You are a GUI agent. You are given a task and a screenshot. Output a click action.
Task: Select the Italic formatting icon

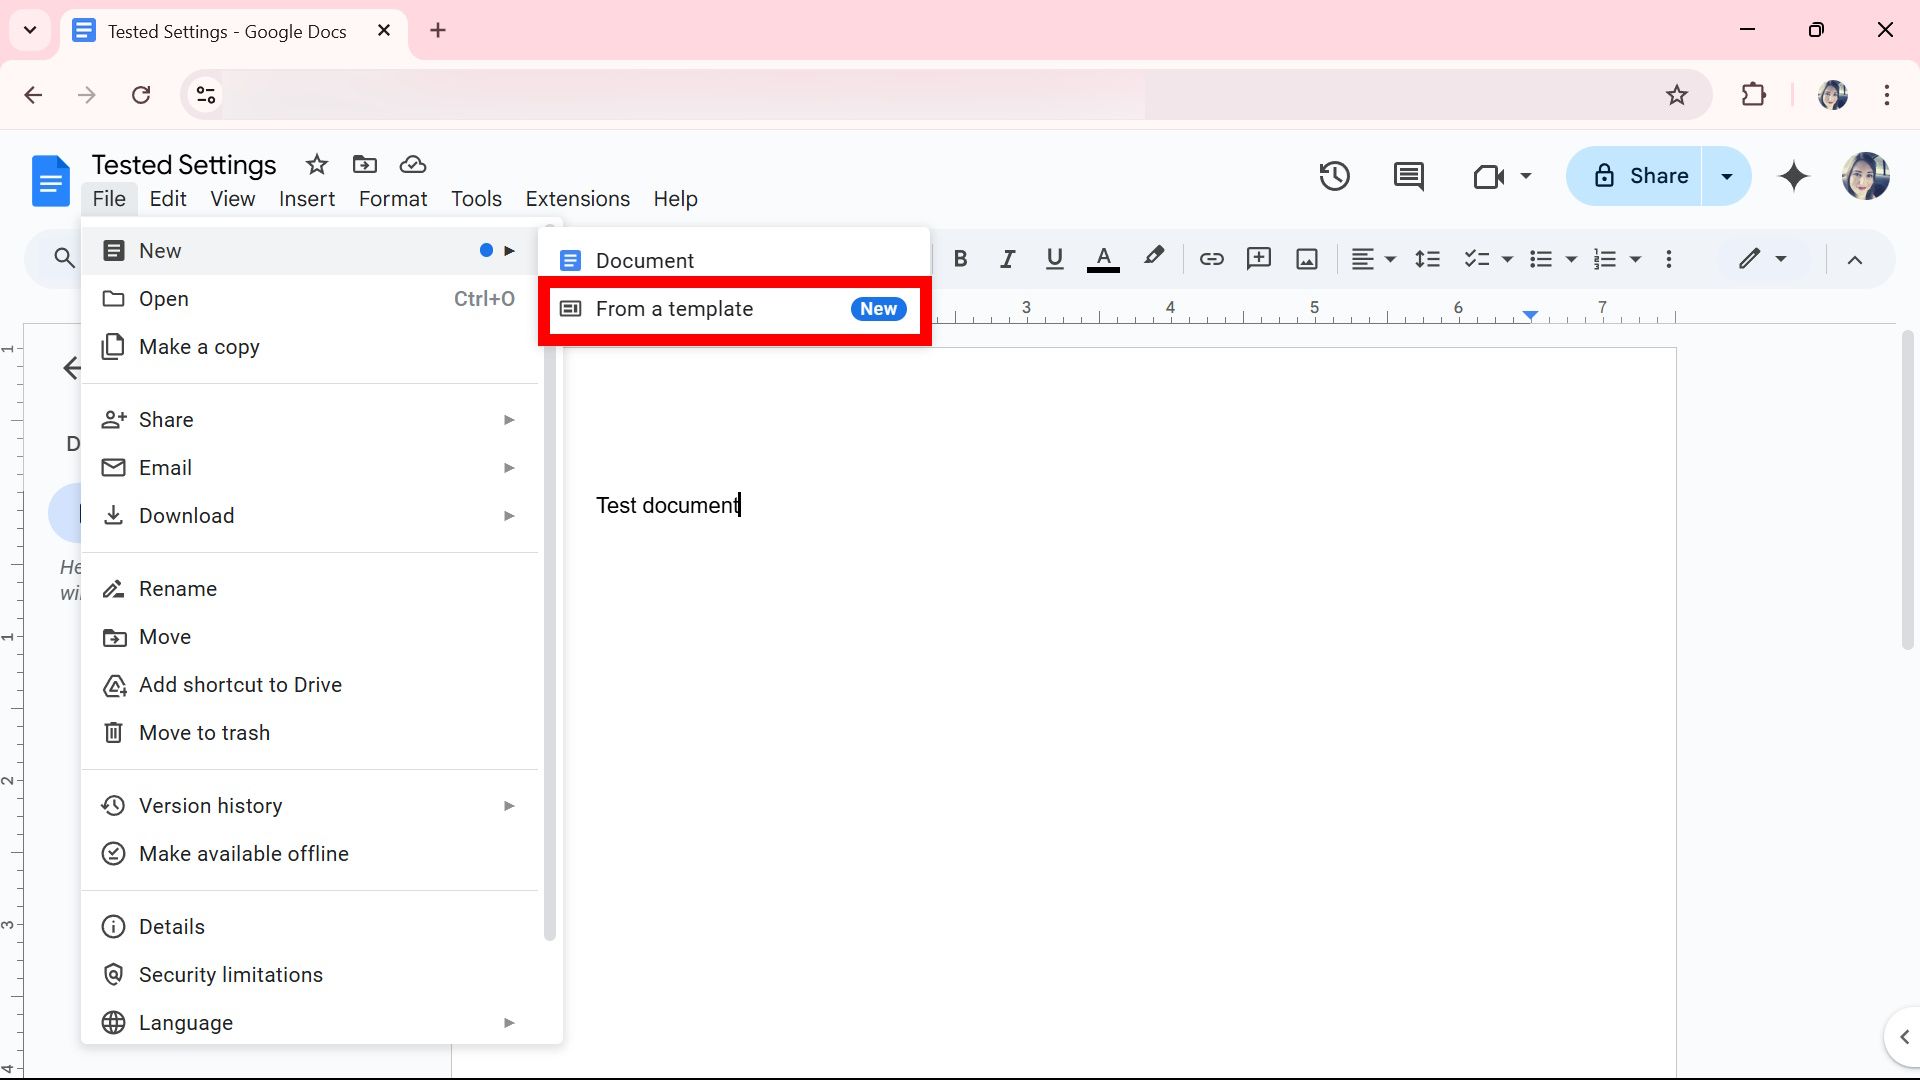[x=1007, y=257]
